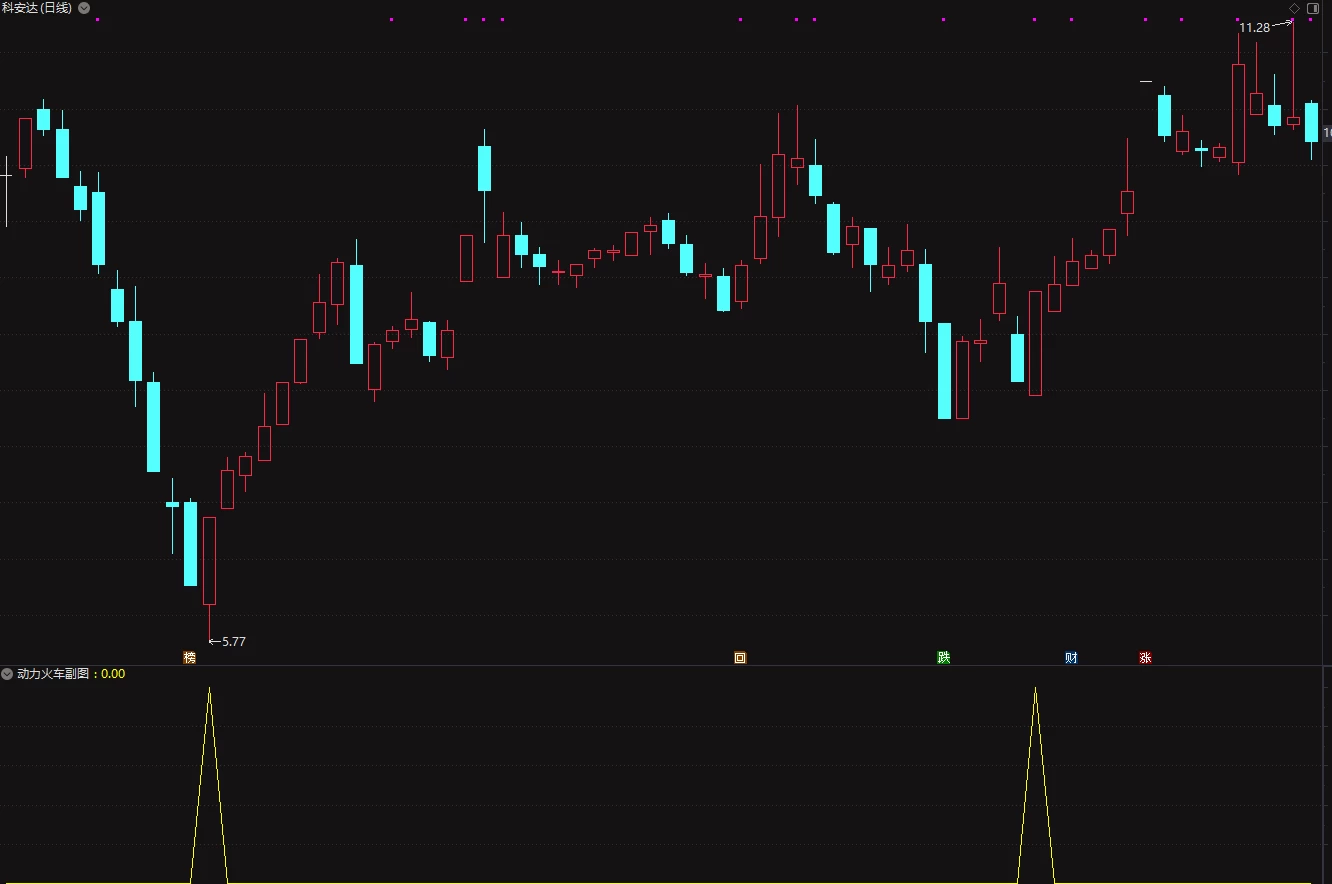Click the diamond icon at top right

click(x=1294, y=8)
